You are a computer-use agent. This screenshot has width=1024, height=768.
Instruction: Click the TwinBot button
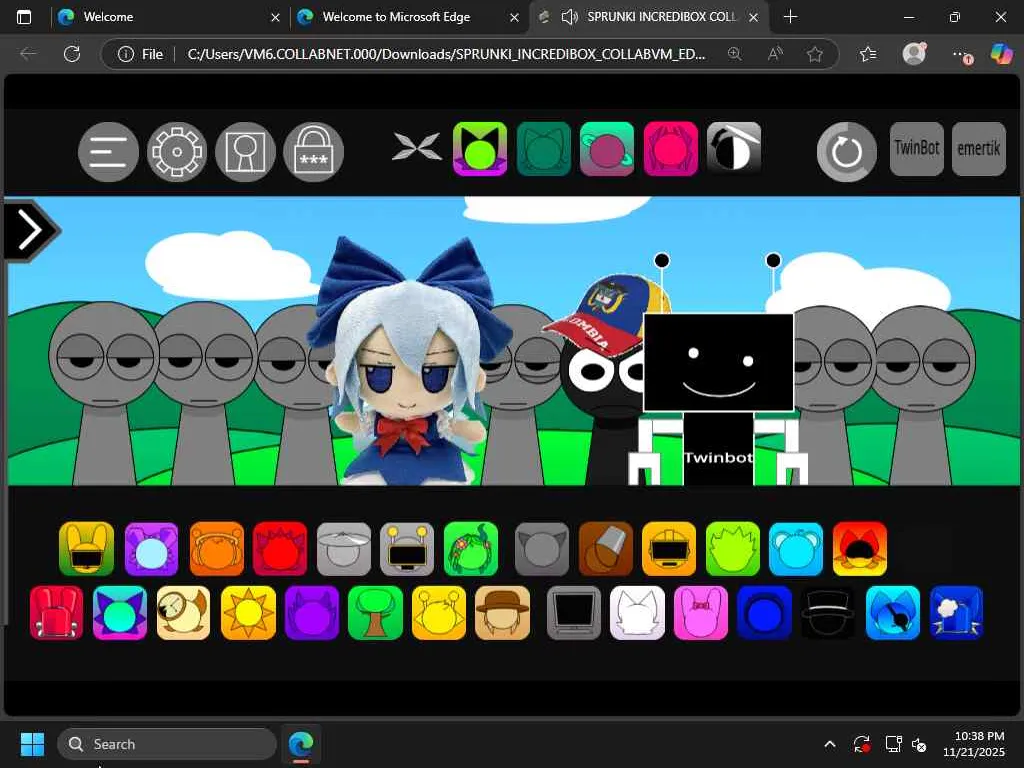click(x=917, y=149)
